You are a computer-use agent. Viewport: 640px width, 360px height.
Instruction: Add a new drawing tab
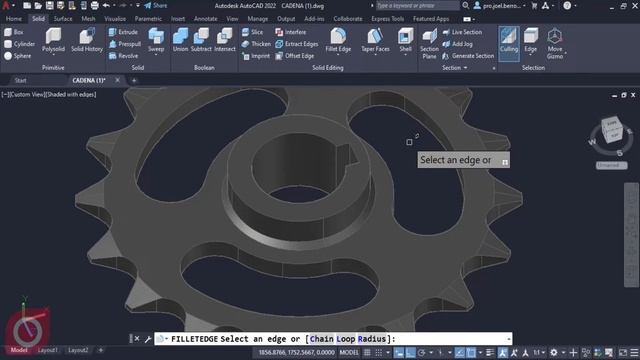point(134,80)
